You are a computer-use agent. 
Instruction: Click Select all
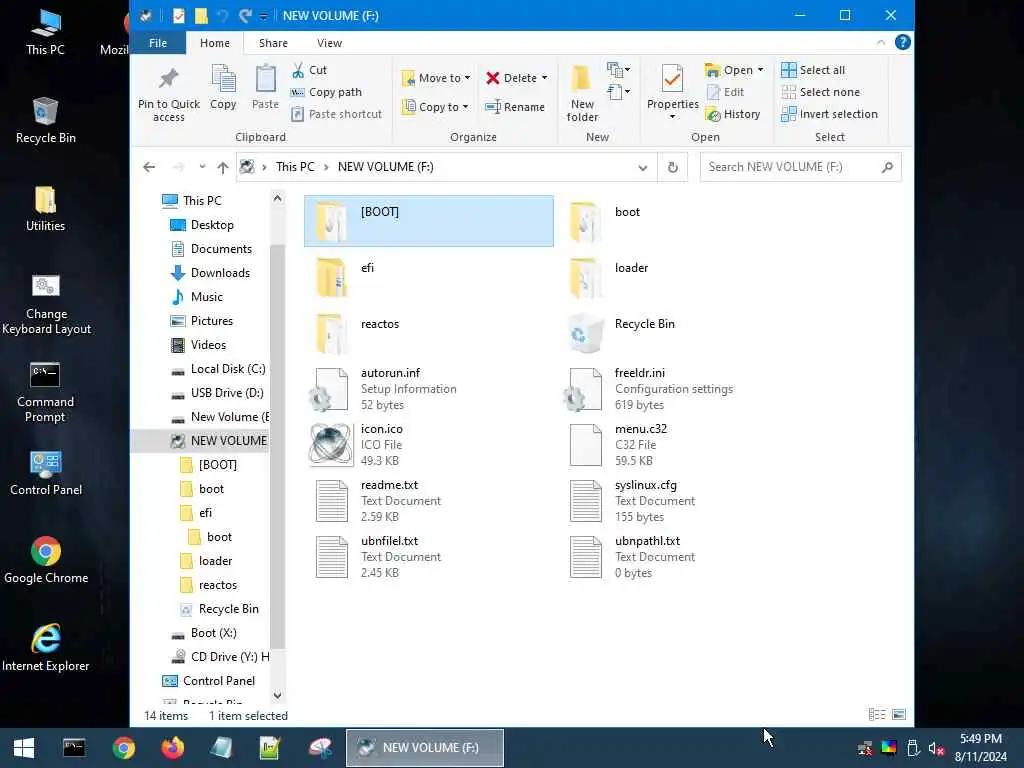(x=813, y=70)
